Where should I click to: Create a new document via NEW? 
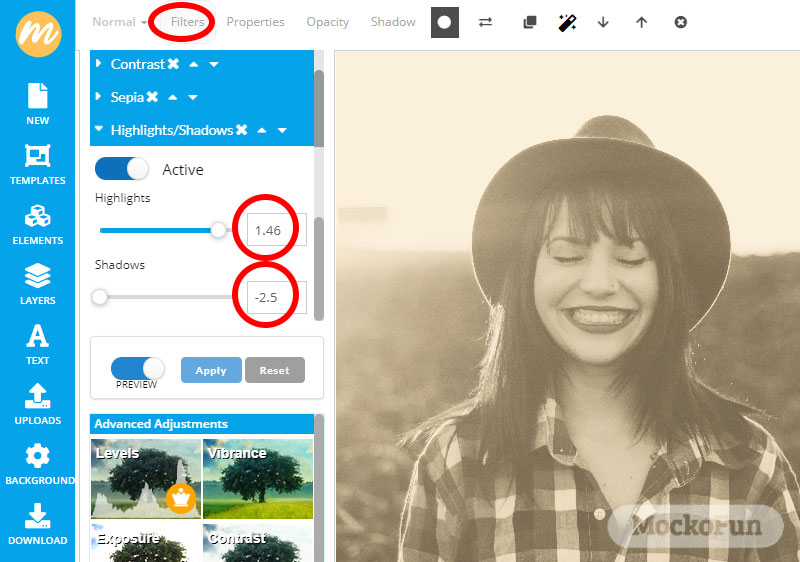pos(38,104)
